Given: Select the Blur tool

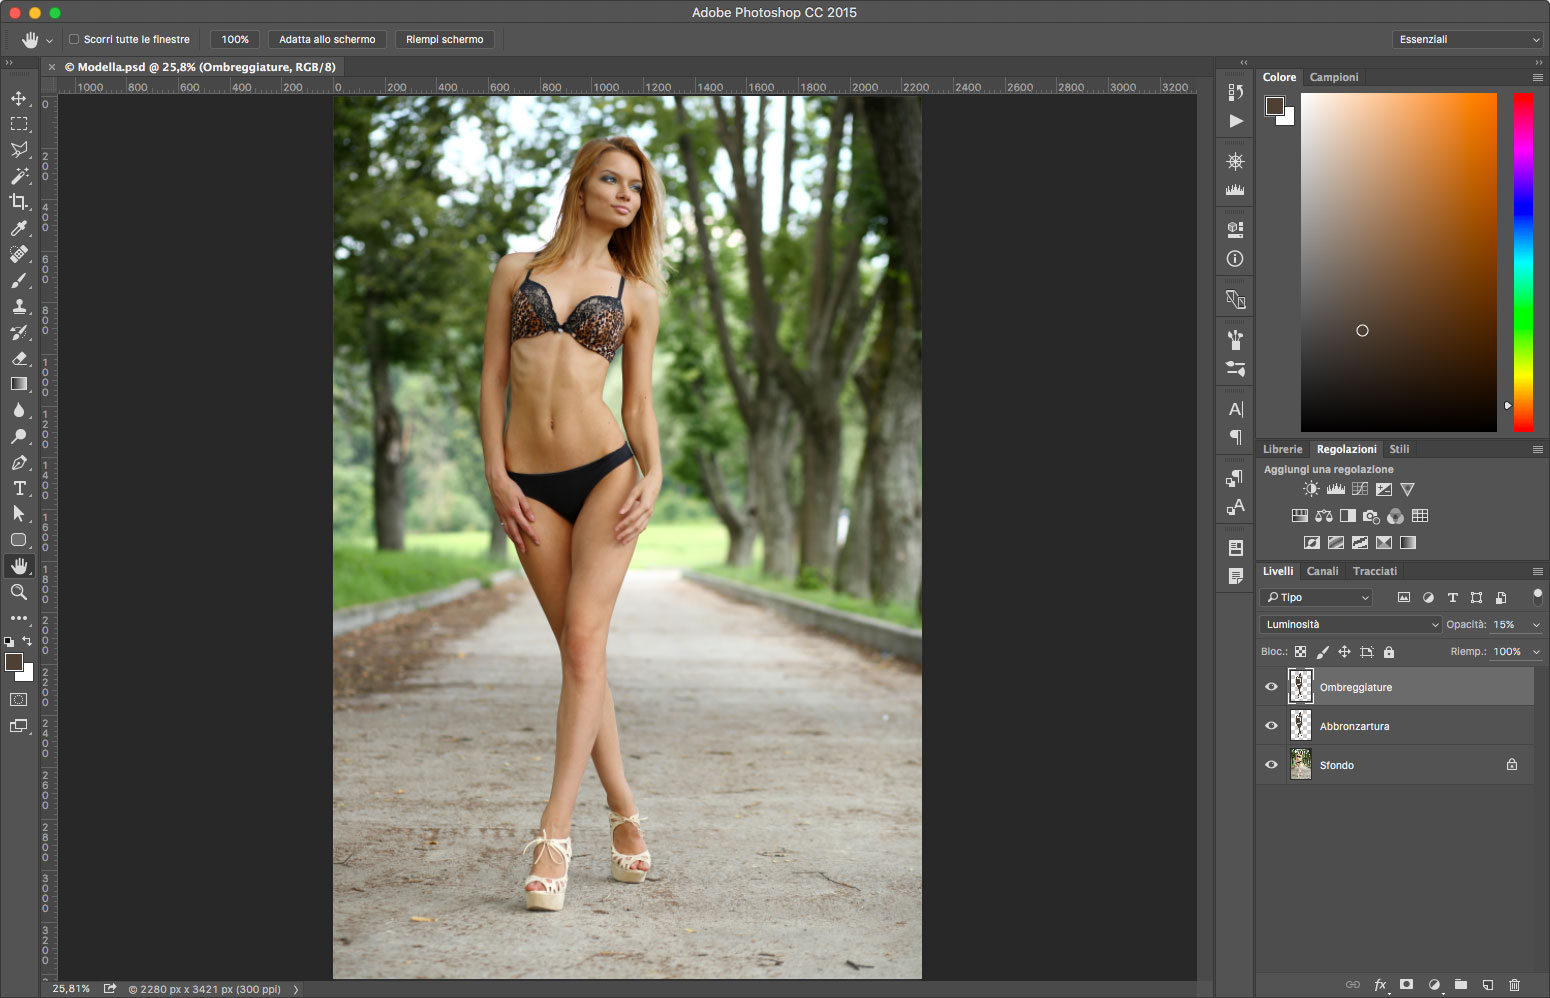Looking at the screenshot, I should point(19,410).
